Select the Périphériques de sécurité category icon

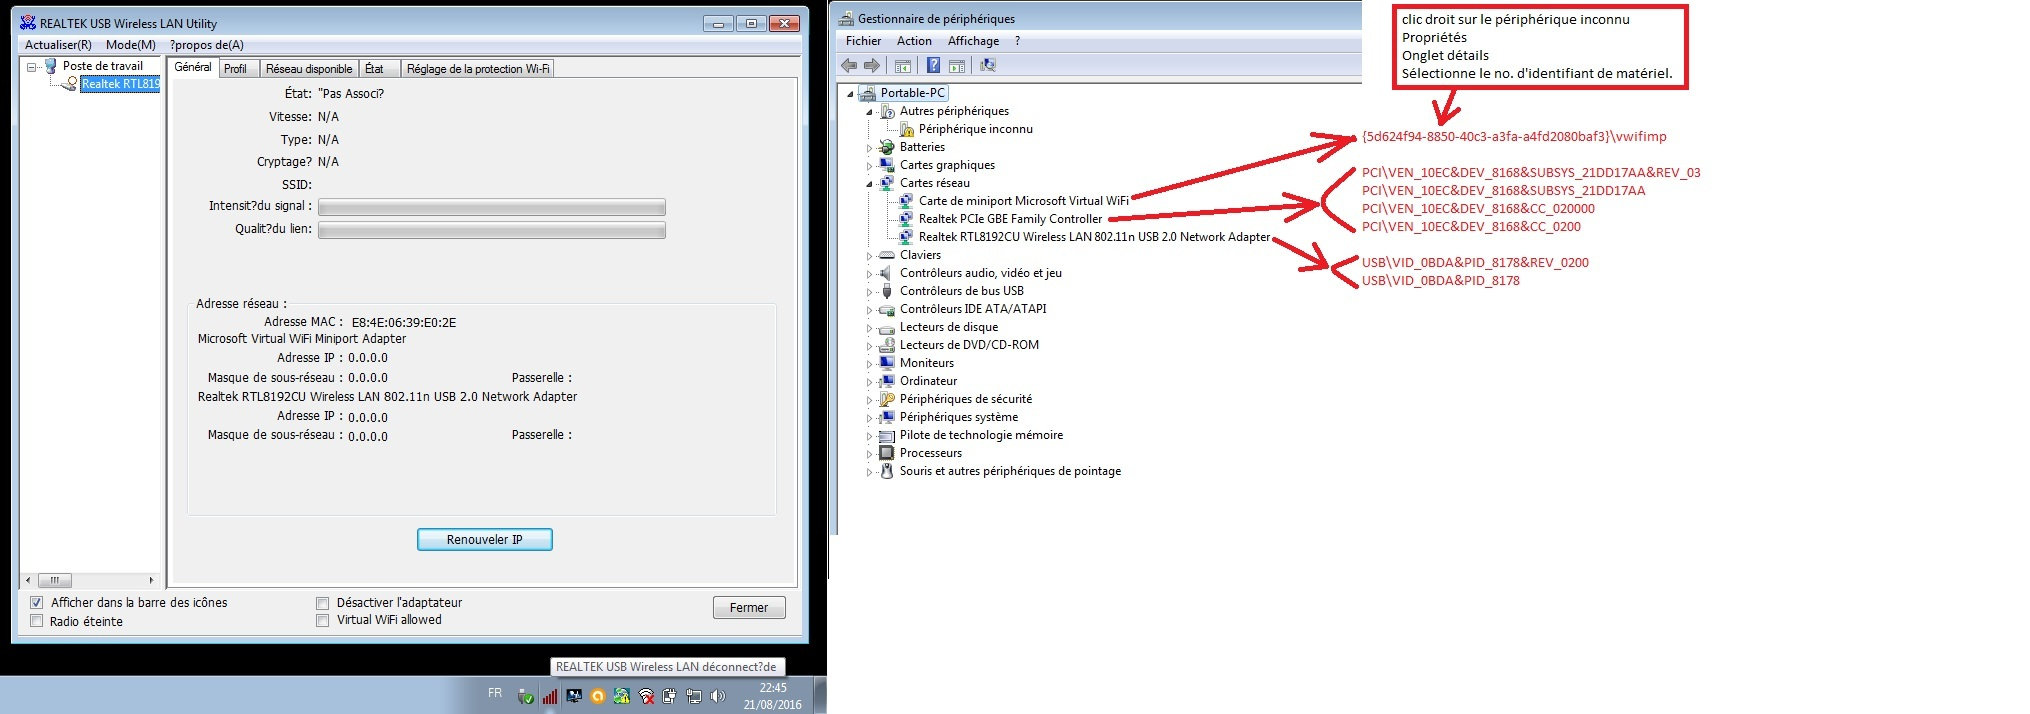tap(887, 399)
